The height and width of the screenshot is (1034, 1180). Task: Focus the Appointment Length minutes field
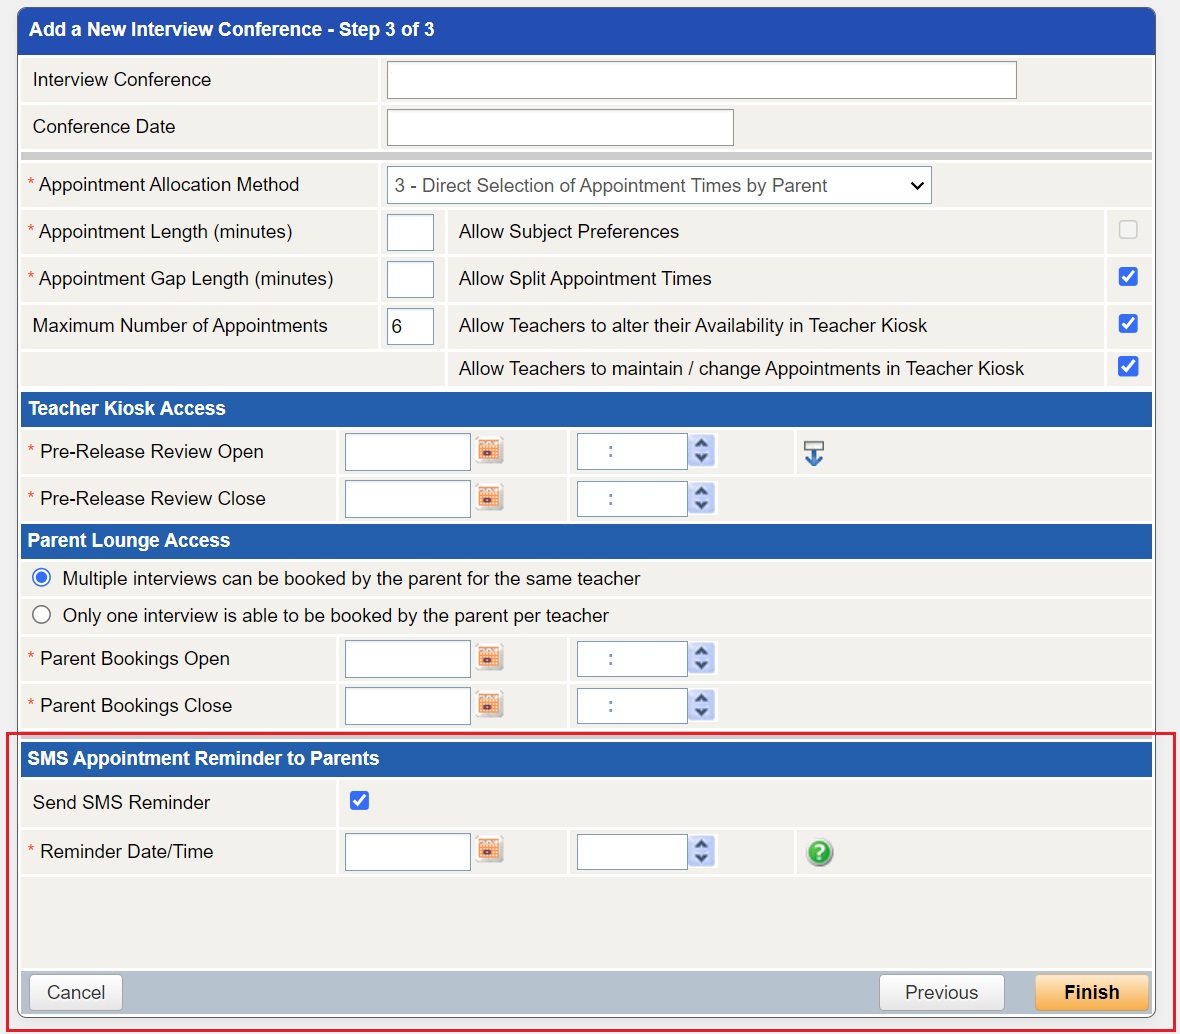(x=410, y=232)
